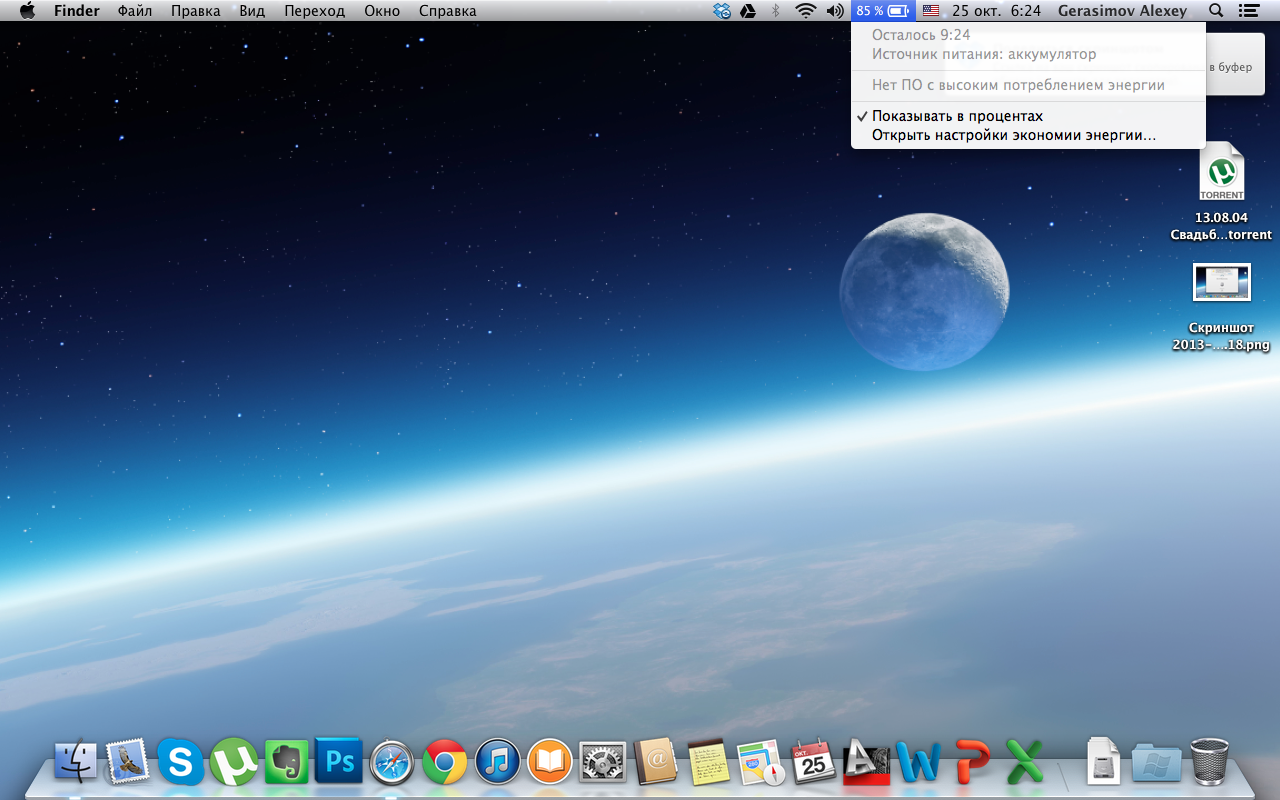Open the Trash in the Dock
The image size is (1280, 800).
(1209, 762)
